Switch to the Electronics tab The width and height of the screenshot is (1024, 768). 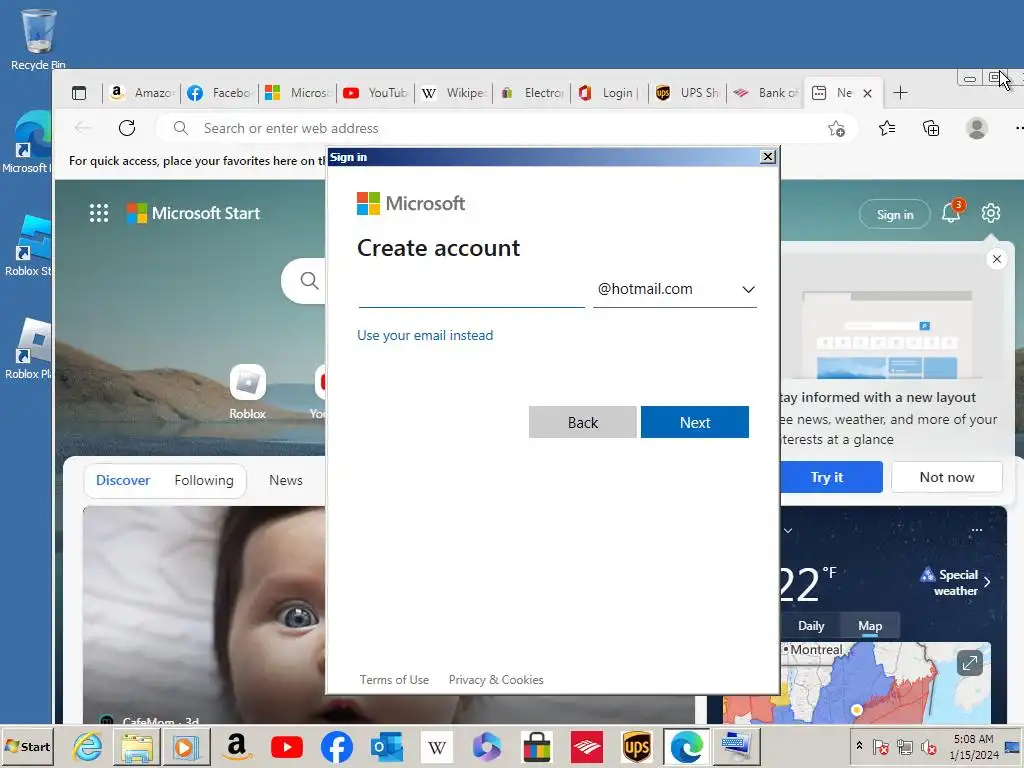(532, 93)
